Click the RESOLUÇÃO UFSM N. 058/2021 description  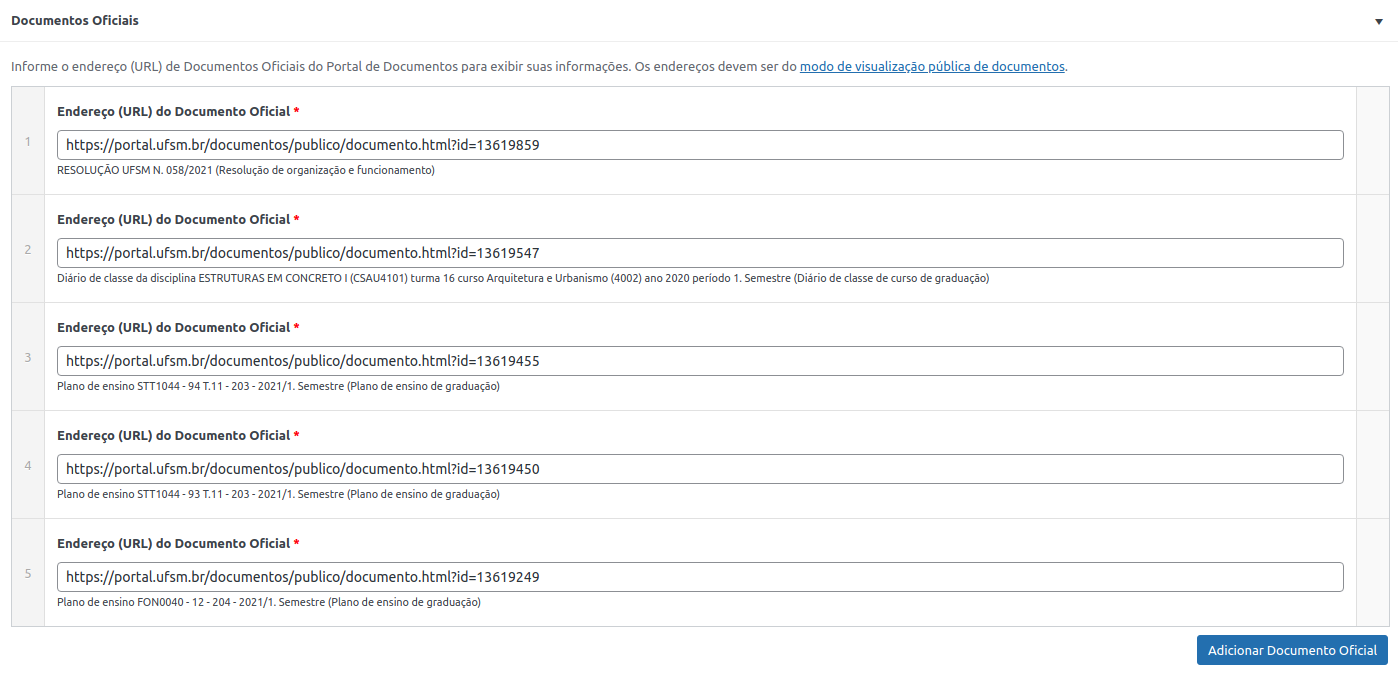click(246, 171)
